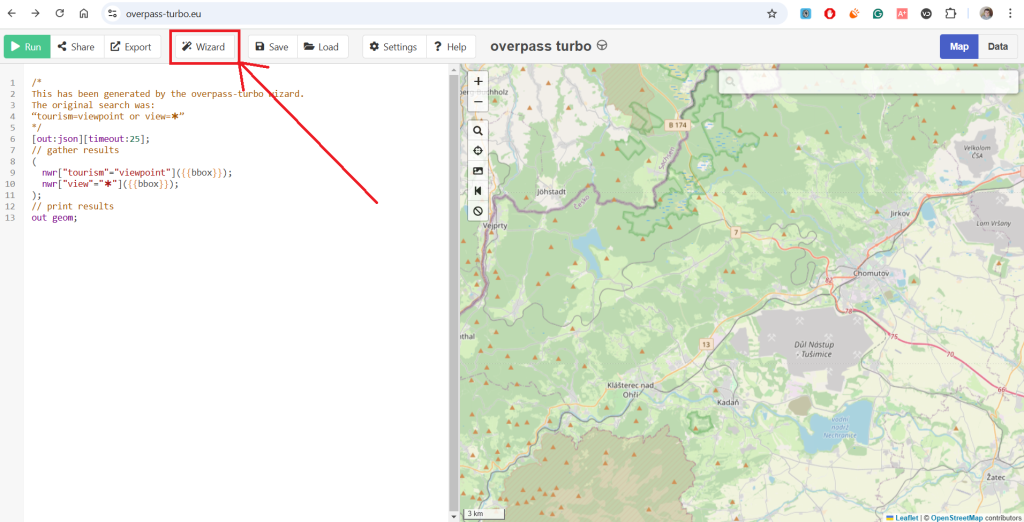Screen dimensions: 1024x522
Task: Click the address bar showing overpass-turbo.eu
Action: [x=444, y=13]
